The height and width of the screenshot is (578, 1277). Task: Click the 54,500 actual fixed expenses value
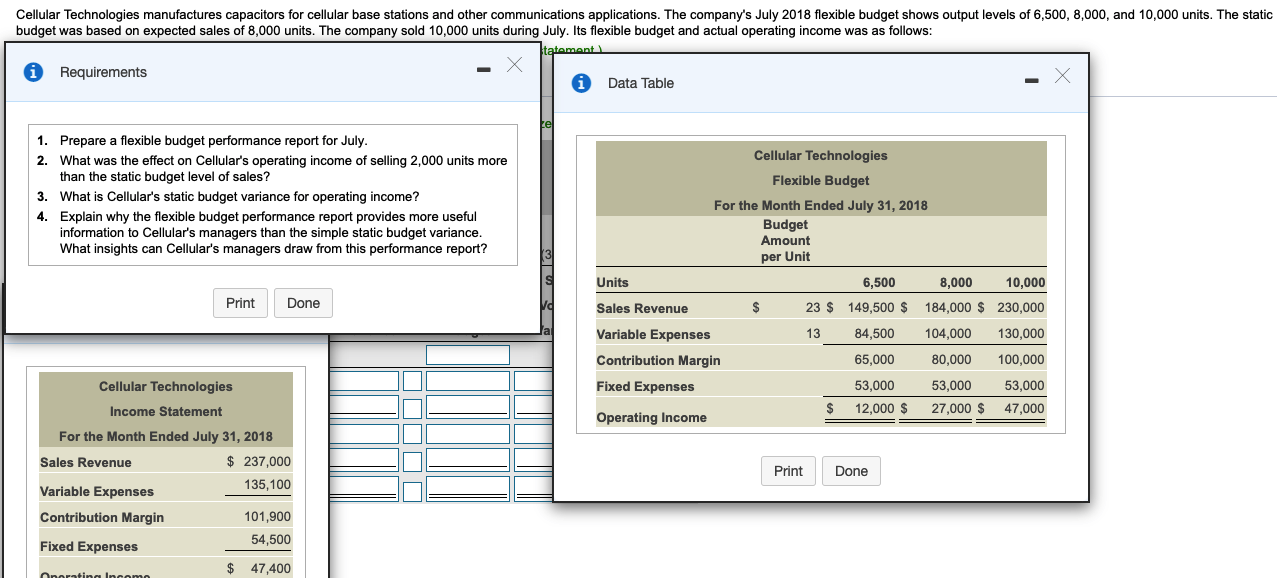pyautogui.click(x=270, y=539)
